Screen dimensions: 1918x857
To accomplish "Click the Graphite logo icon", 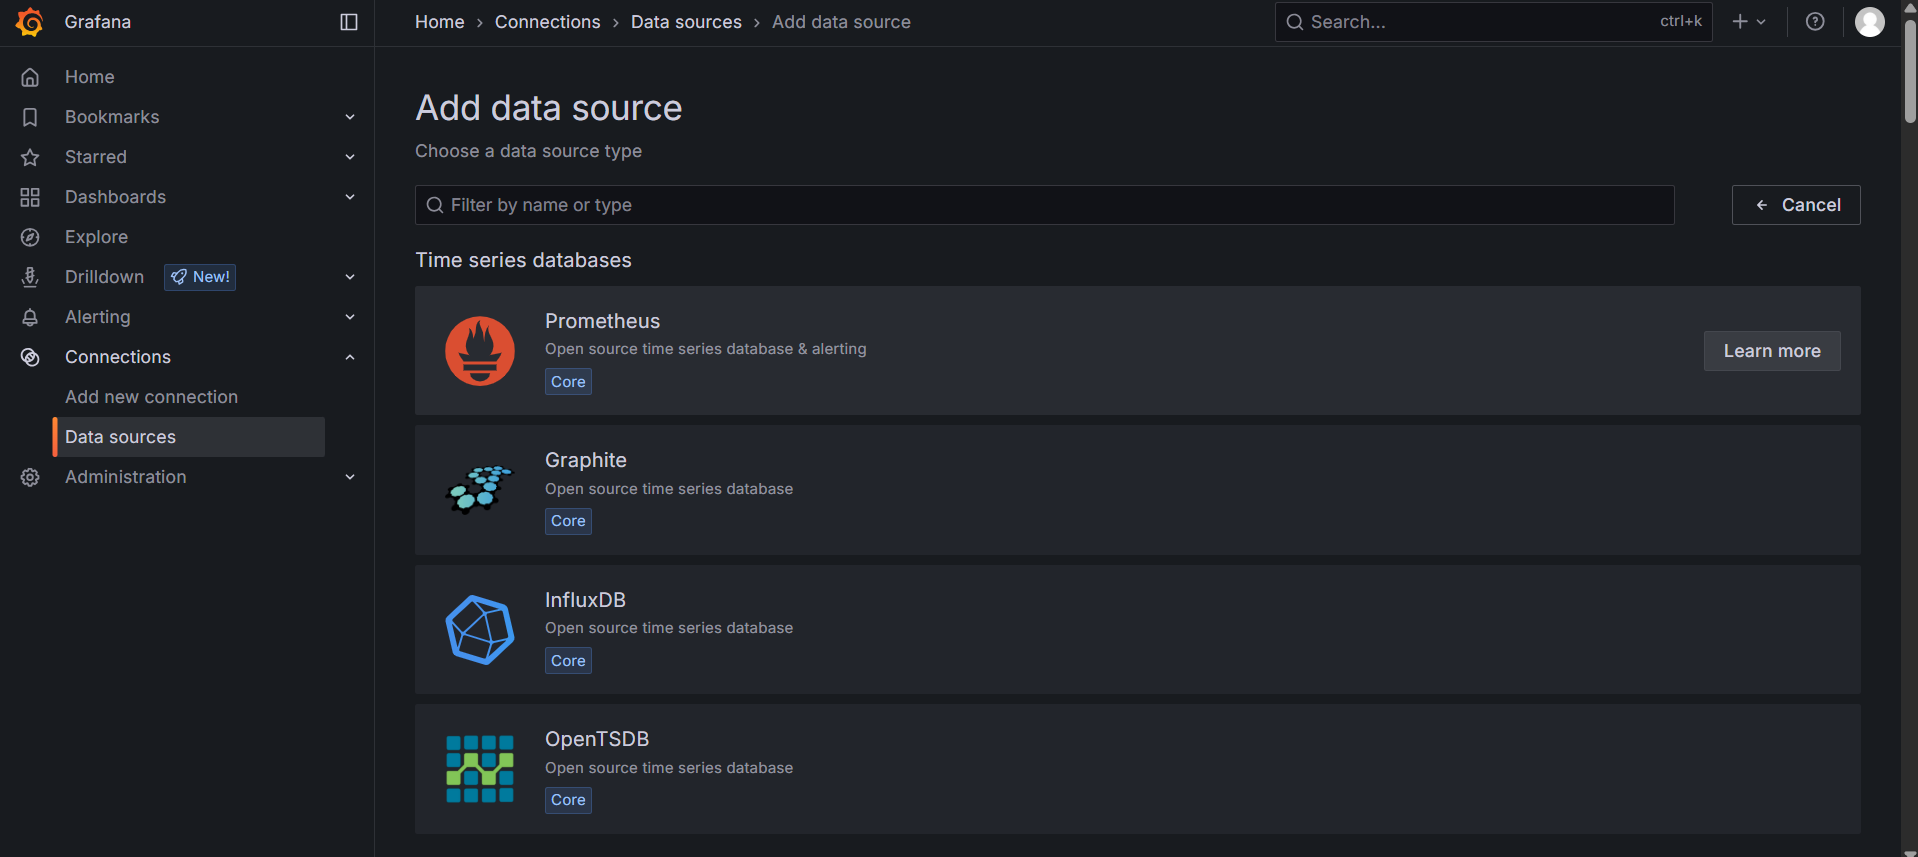I will click(x=480, y=490).
